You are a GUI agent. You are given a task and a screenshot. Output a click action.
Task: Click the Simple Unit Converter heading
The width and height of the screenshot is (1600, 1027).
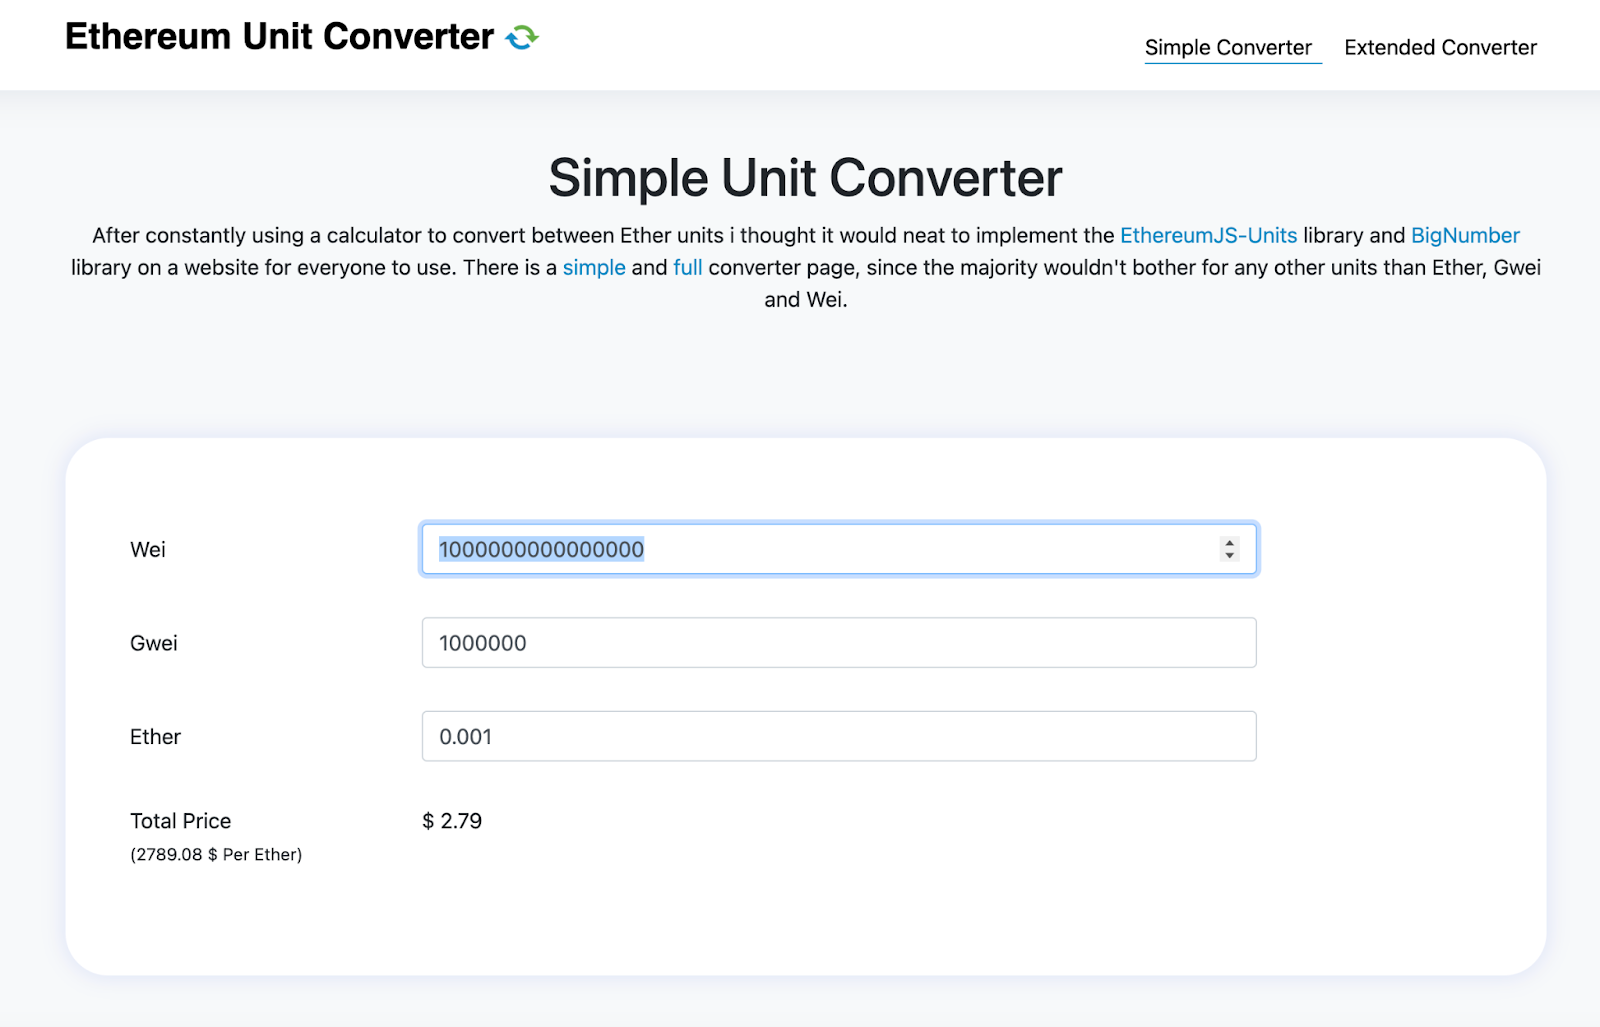click(804, 178)
